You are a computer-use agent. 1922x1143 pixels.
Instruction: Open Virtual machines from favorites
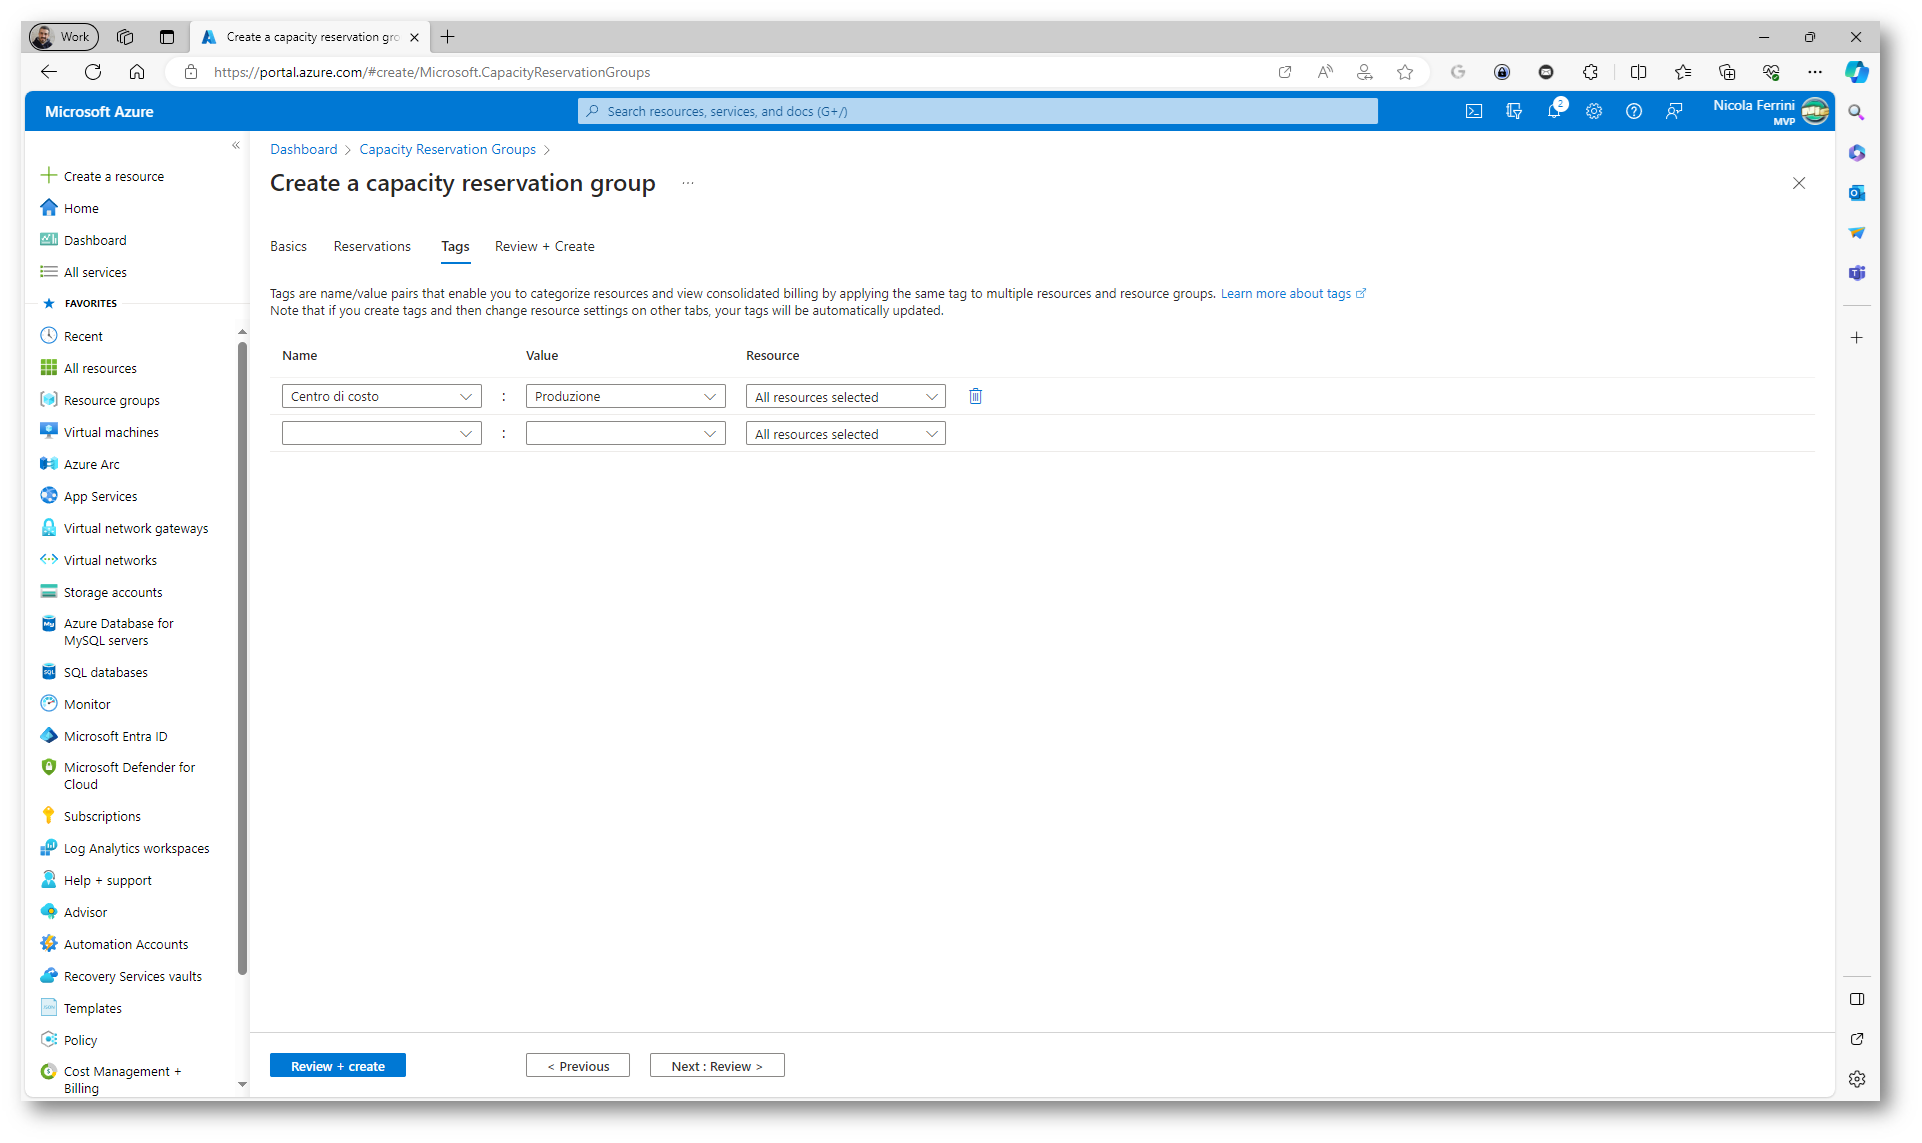tap(111, 432)
